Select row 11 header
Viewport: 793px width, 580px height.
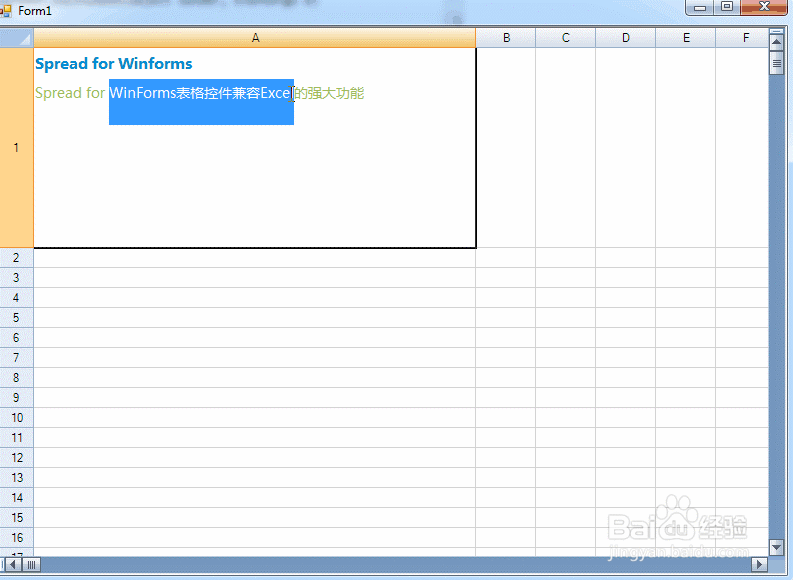pyautogui.click(x=17, y=438)
